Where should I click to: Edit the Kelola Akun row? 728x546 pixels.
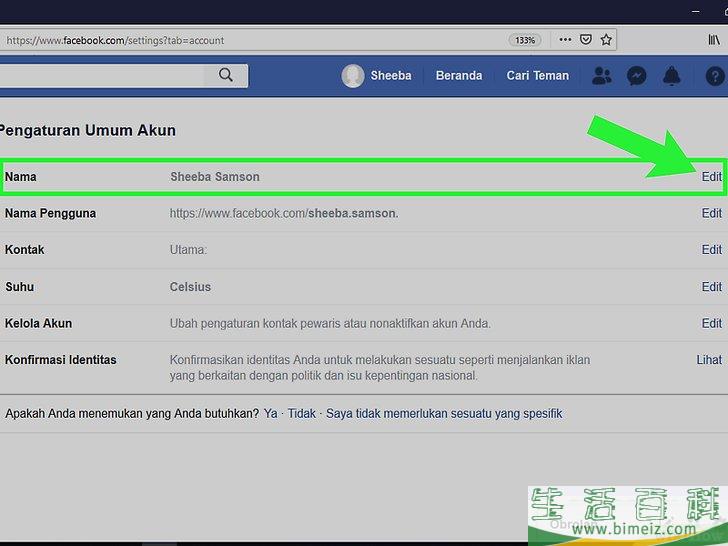pos(712,323)
